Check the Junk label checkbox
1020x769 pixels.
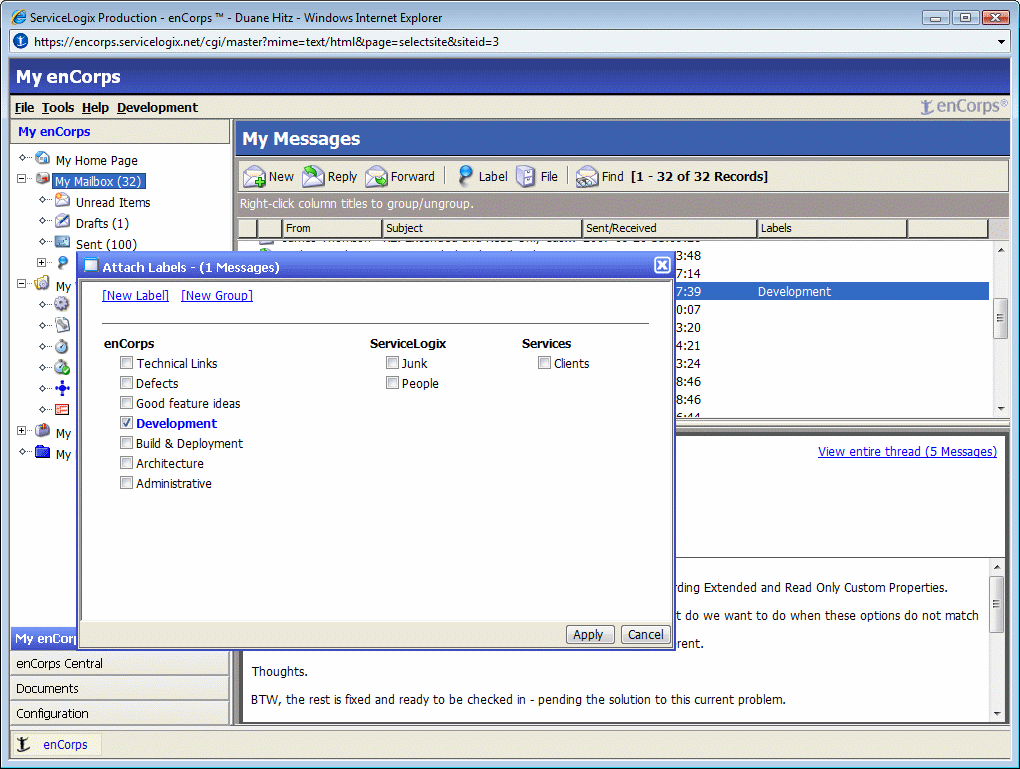point(392,362)
